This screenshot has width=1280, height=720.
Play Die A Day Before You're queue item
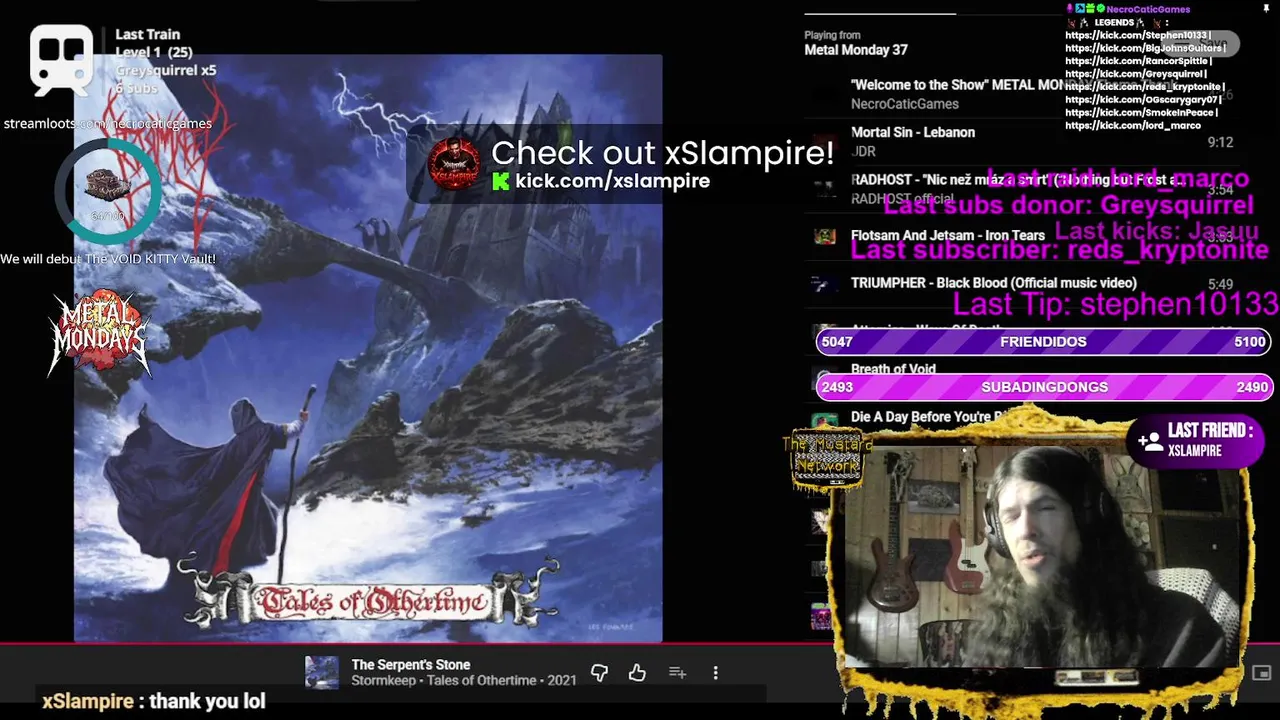[927, 417]
